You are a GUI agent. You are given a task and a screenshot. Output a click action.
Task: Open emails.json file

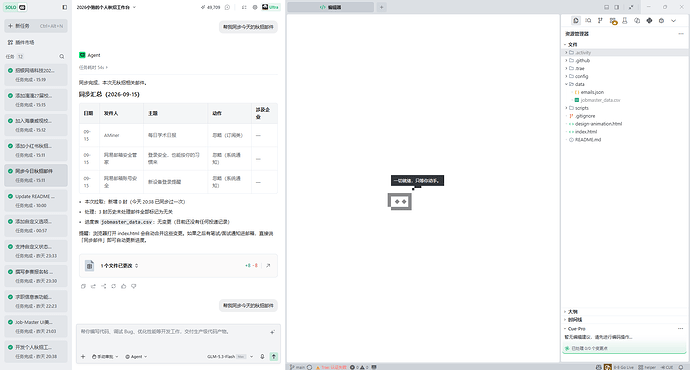[624, 92]
